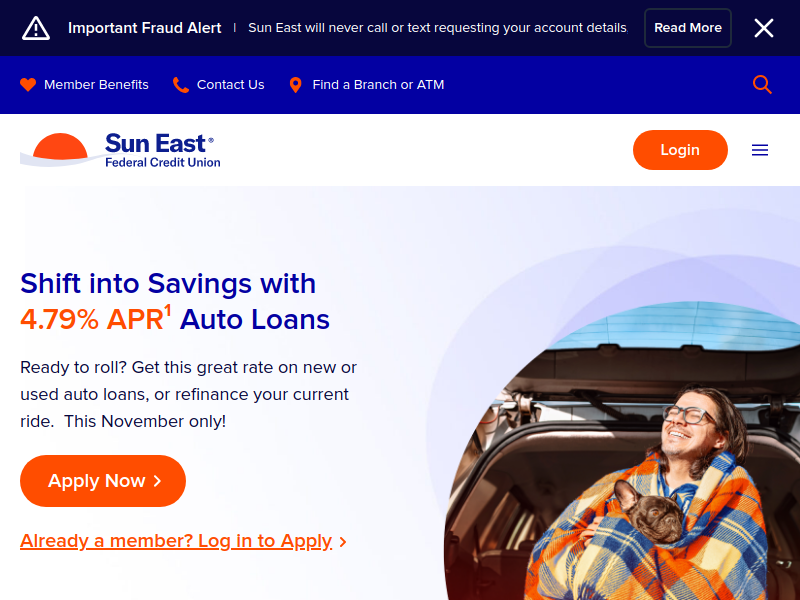Click the location pin icon
800x600 pixels.
tap(295, 85)
